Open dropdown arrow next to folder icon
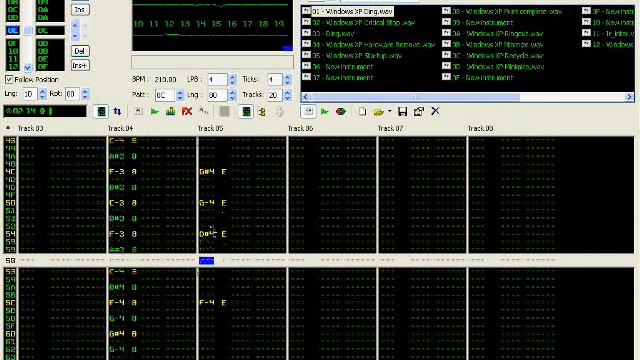640x360 pixels. pos(389,111)
